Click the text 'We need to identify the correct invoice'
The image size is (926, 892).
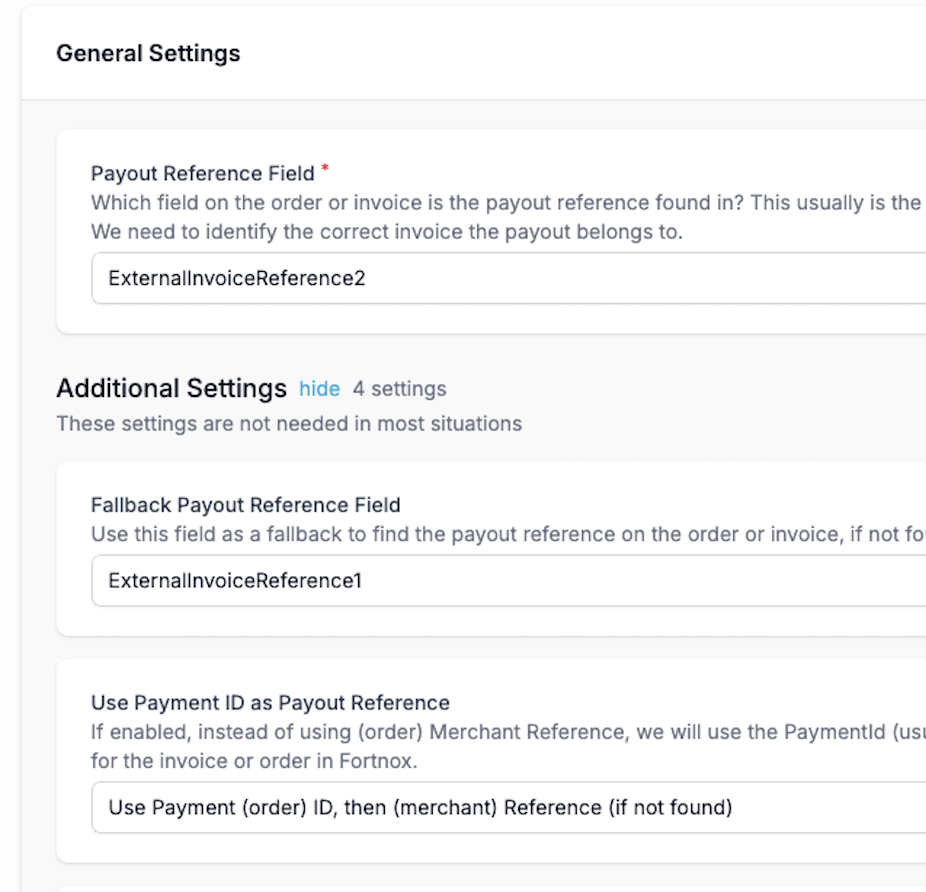pos(278,232)
